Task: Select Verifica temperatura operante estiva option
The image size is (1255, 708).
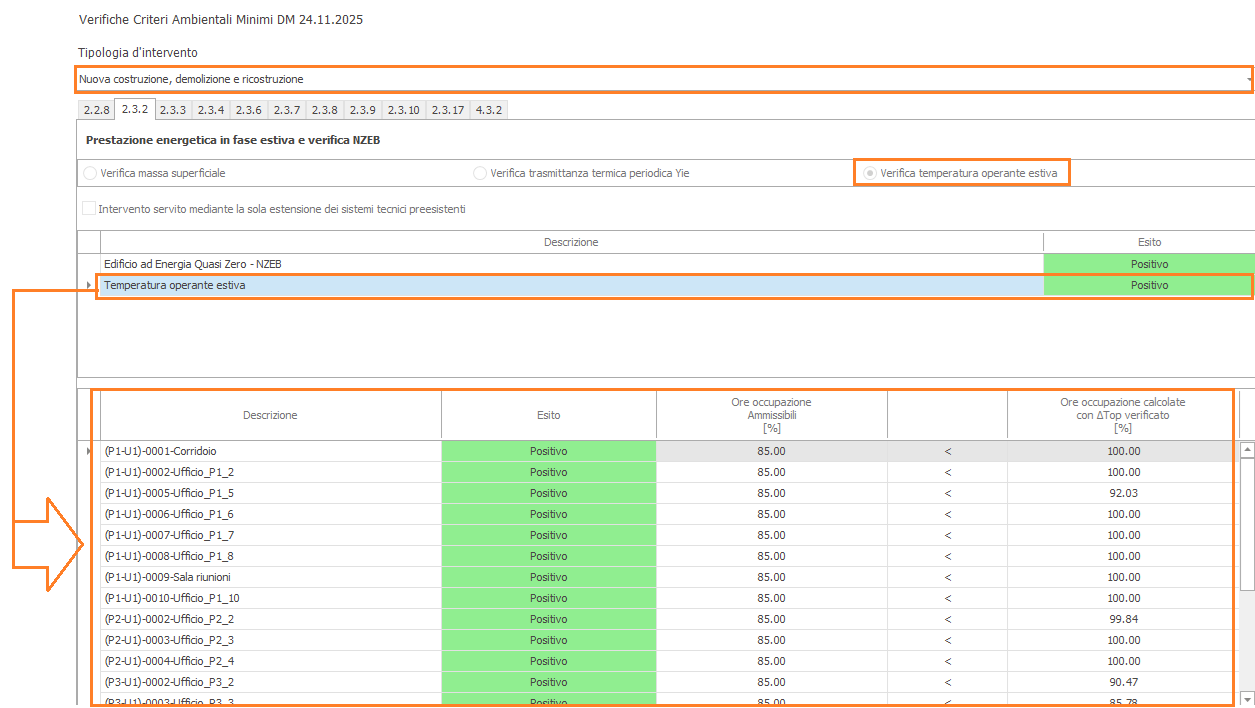Action: (871, 173)
